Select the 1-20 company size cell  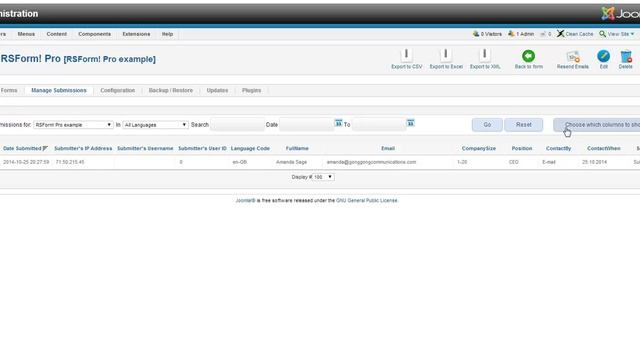tap(462, 162)
